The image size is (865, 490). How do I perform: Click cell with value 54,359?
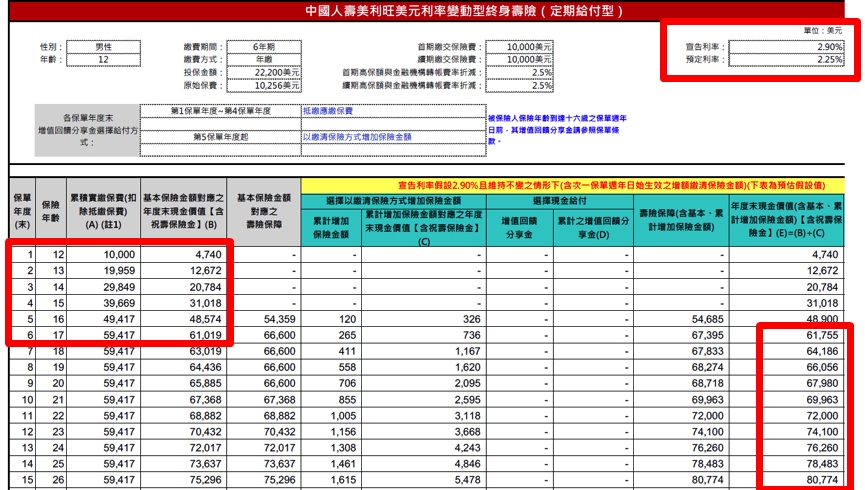264,319
